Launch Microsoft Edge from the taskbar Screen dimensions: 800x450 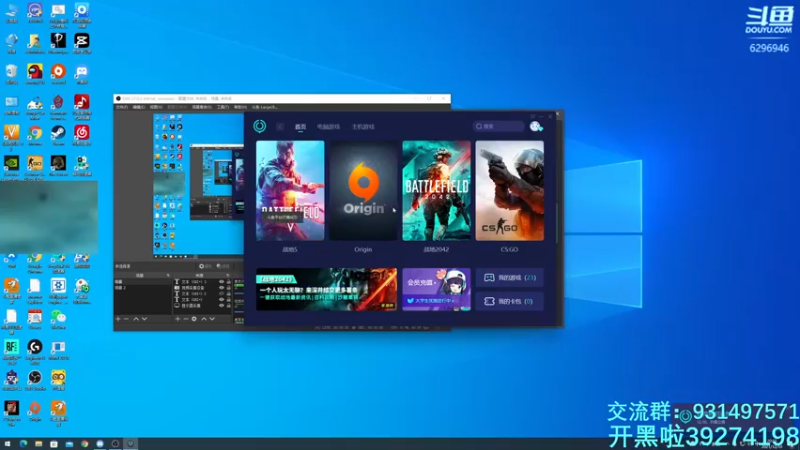point(23,444)
